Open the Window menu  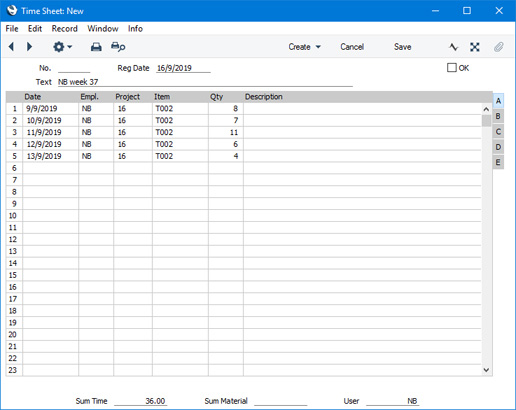(103, 29)
